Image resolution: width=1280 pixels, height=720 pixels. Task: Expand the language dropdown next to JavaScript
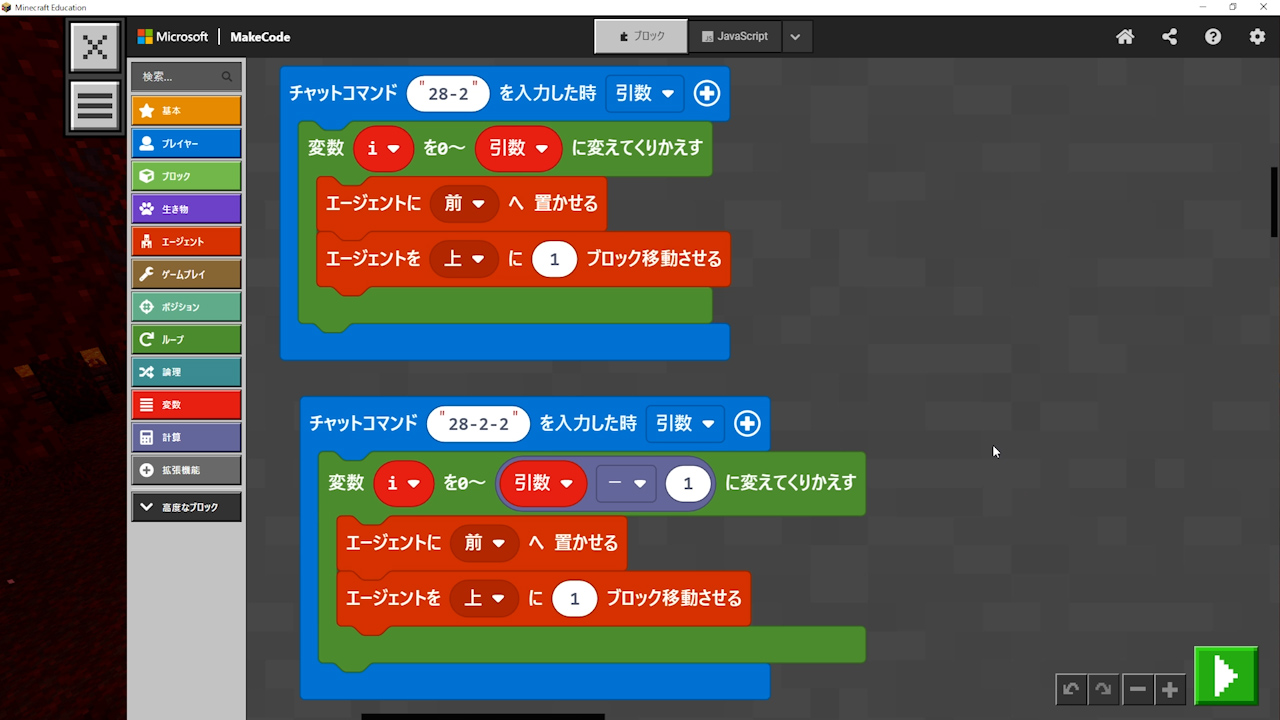point(795,37)
